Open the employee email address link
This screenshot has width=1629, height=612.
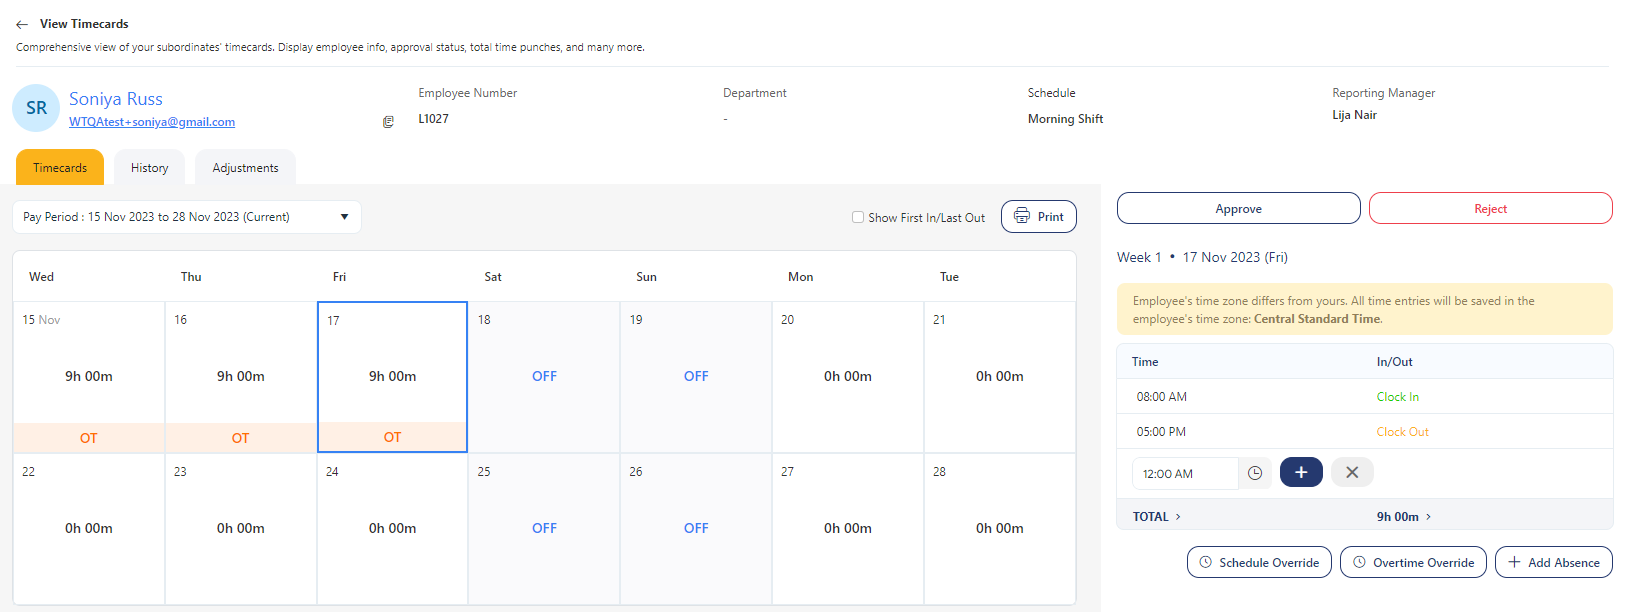point(152,122)
